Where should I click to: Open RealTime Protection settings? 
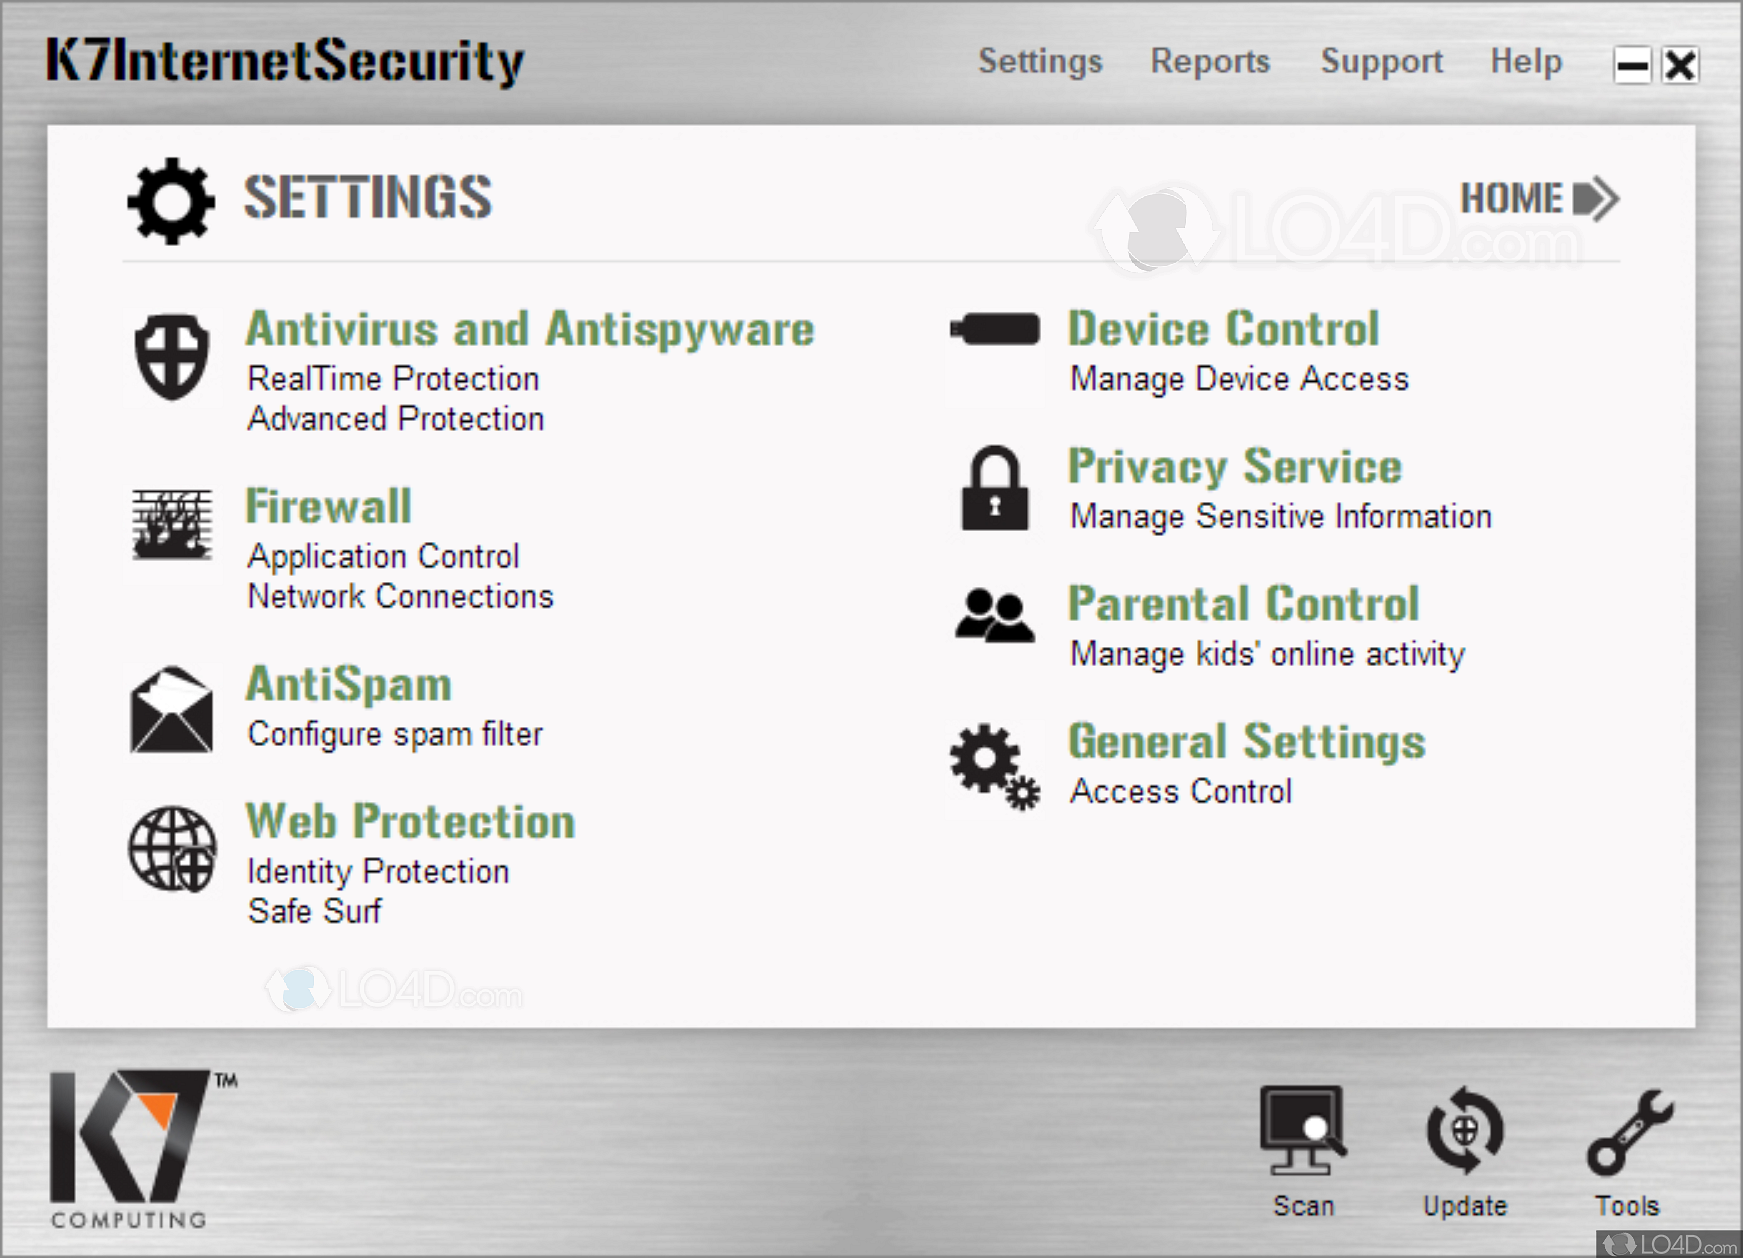click(x=393, y=379)
